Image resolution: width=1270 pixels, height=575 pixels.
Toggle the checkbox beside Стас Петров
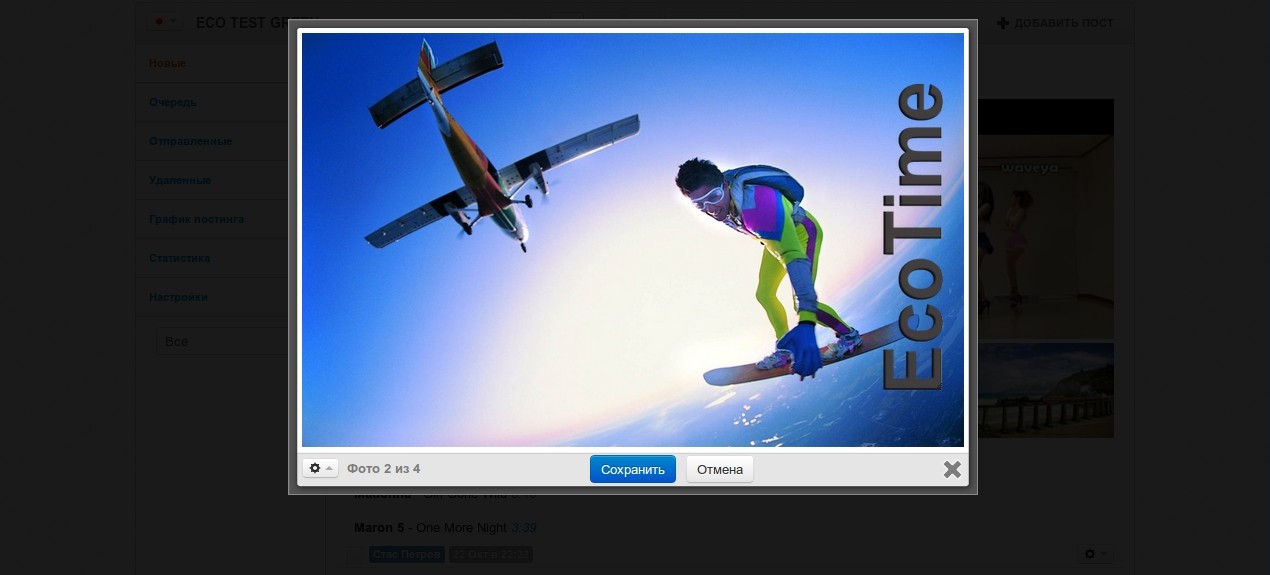[355, 554]
